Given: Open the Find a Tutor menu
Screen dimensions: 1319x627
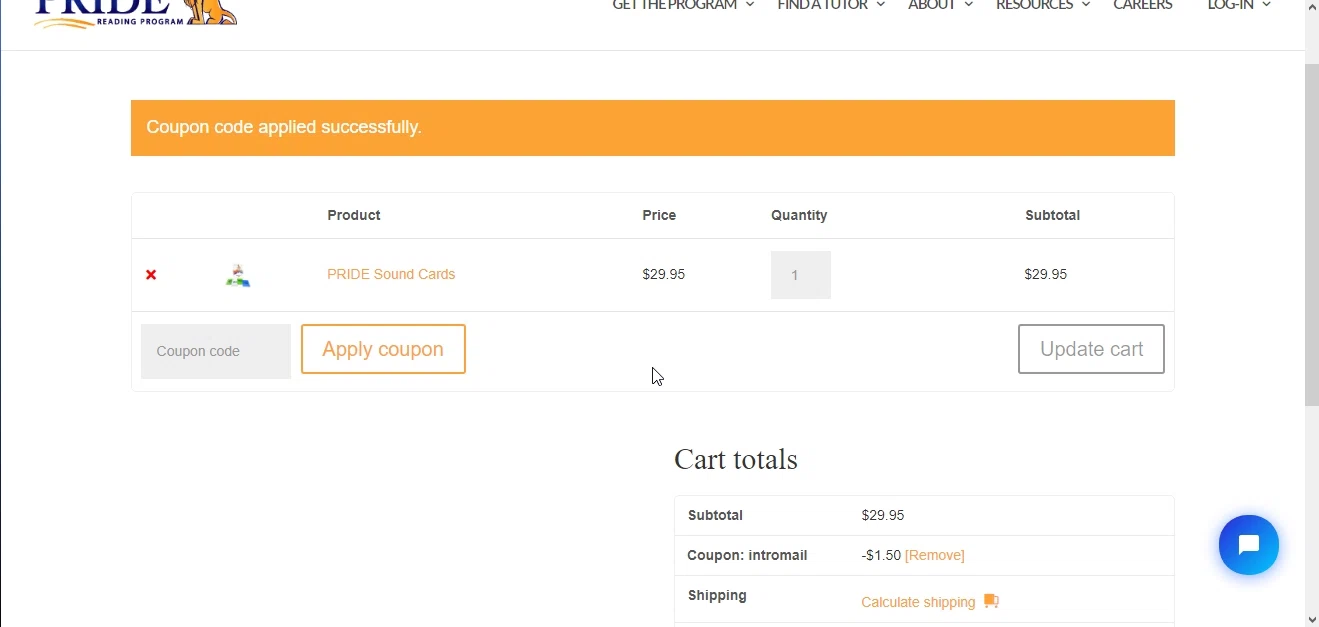Looking at the screenshot, I should (823, 6).
